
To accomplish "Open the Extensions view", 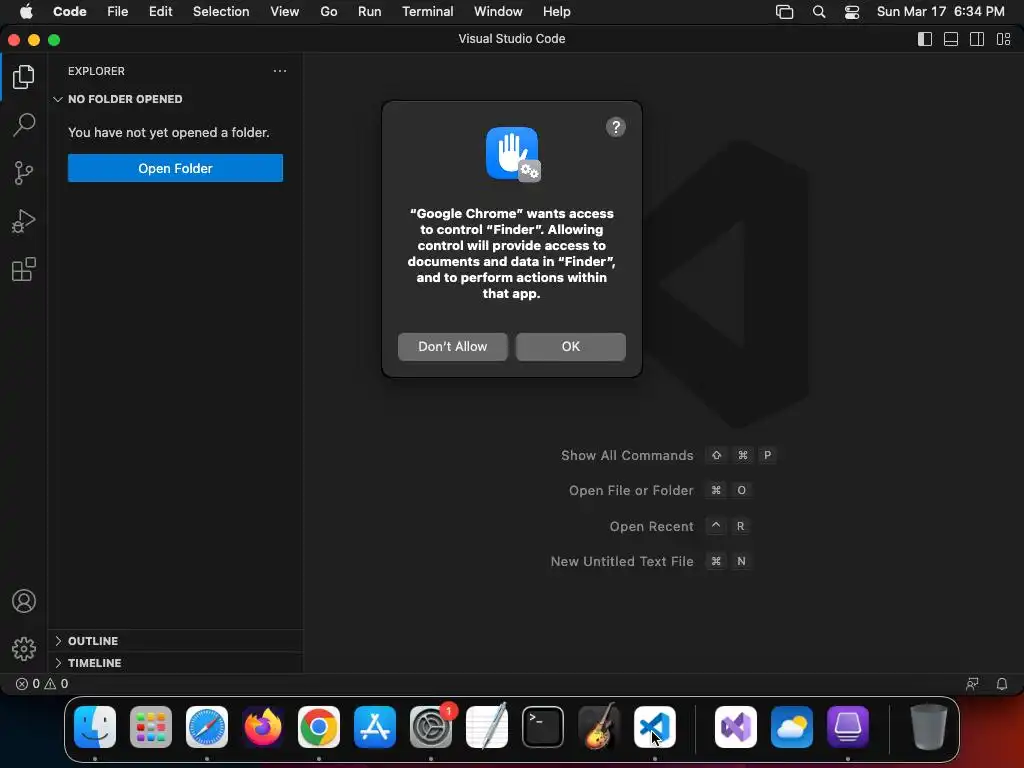I will [x=24, y=269].
